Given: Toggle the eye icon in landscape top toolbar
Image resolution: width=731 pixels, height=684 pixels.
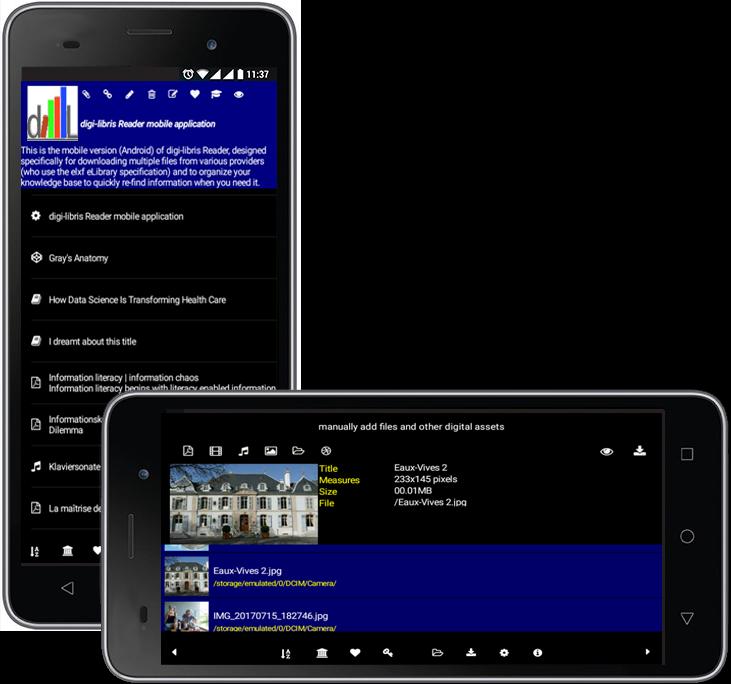Looking at the screenshot, I should (x=607, y=451).
